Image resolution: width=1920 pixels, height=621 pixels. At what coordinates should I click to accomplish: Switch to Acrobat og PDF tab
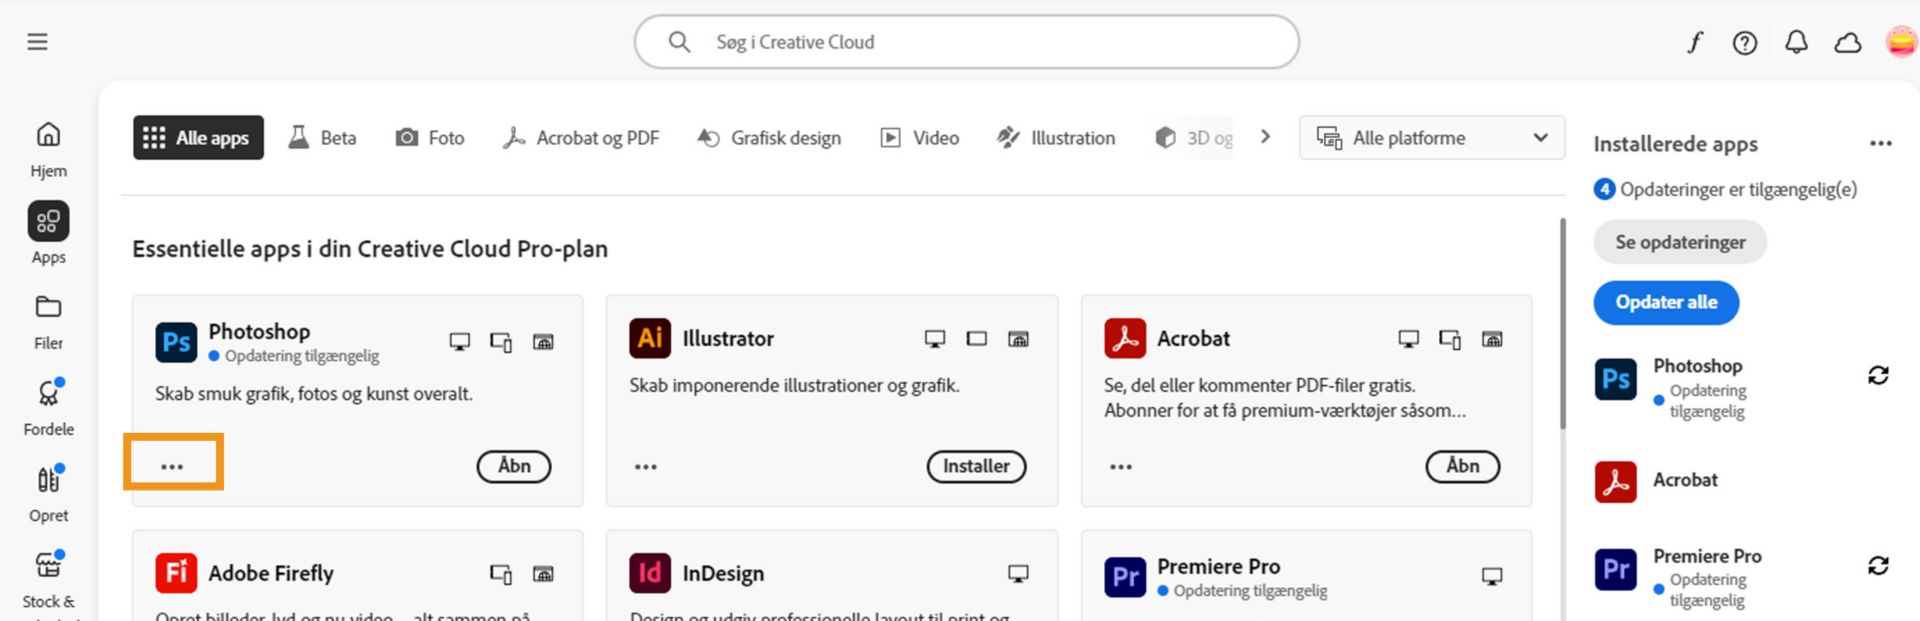[x=581, y=138]
